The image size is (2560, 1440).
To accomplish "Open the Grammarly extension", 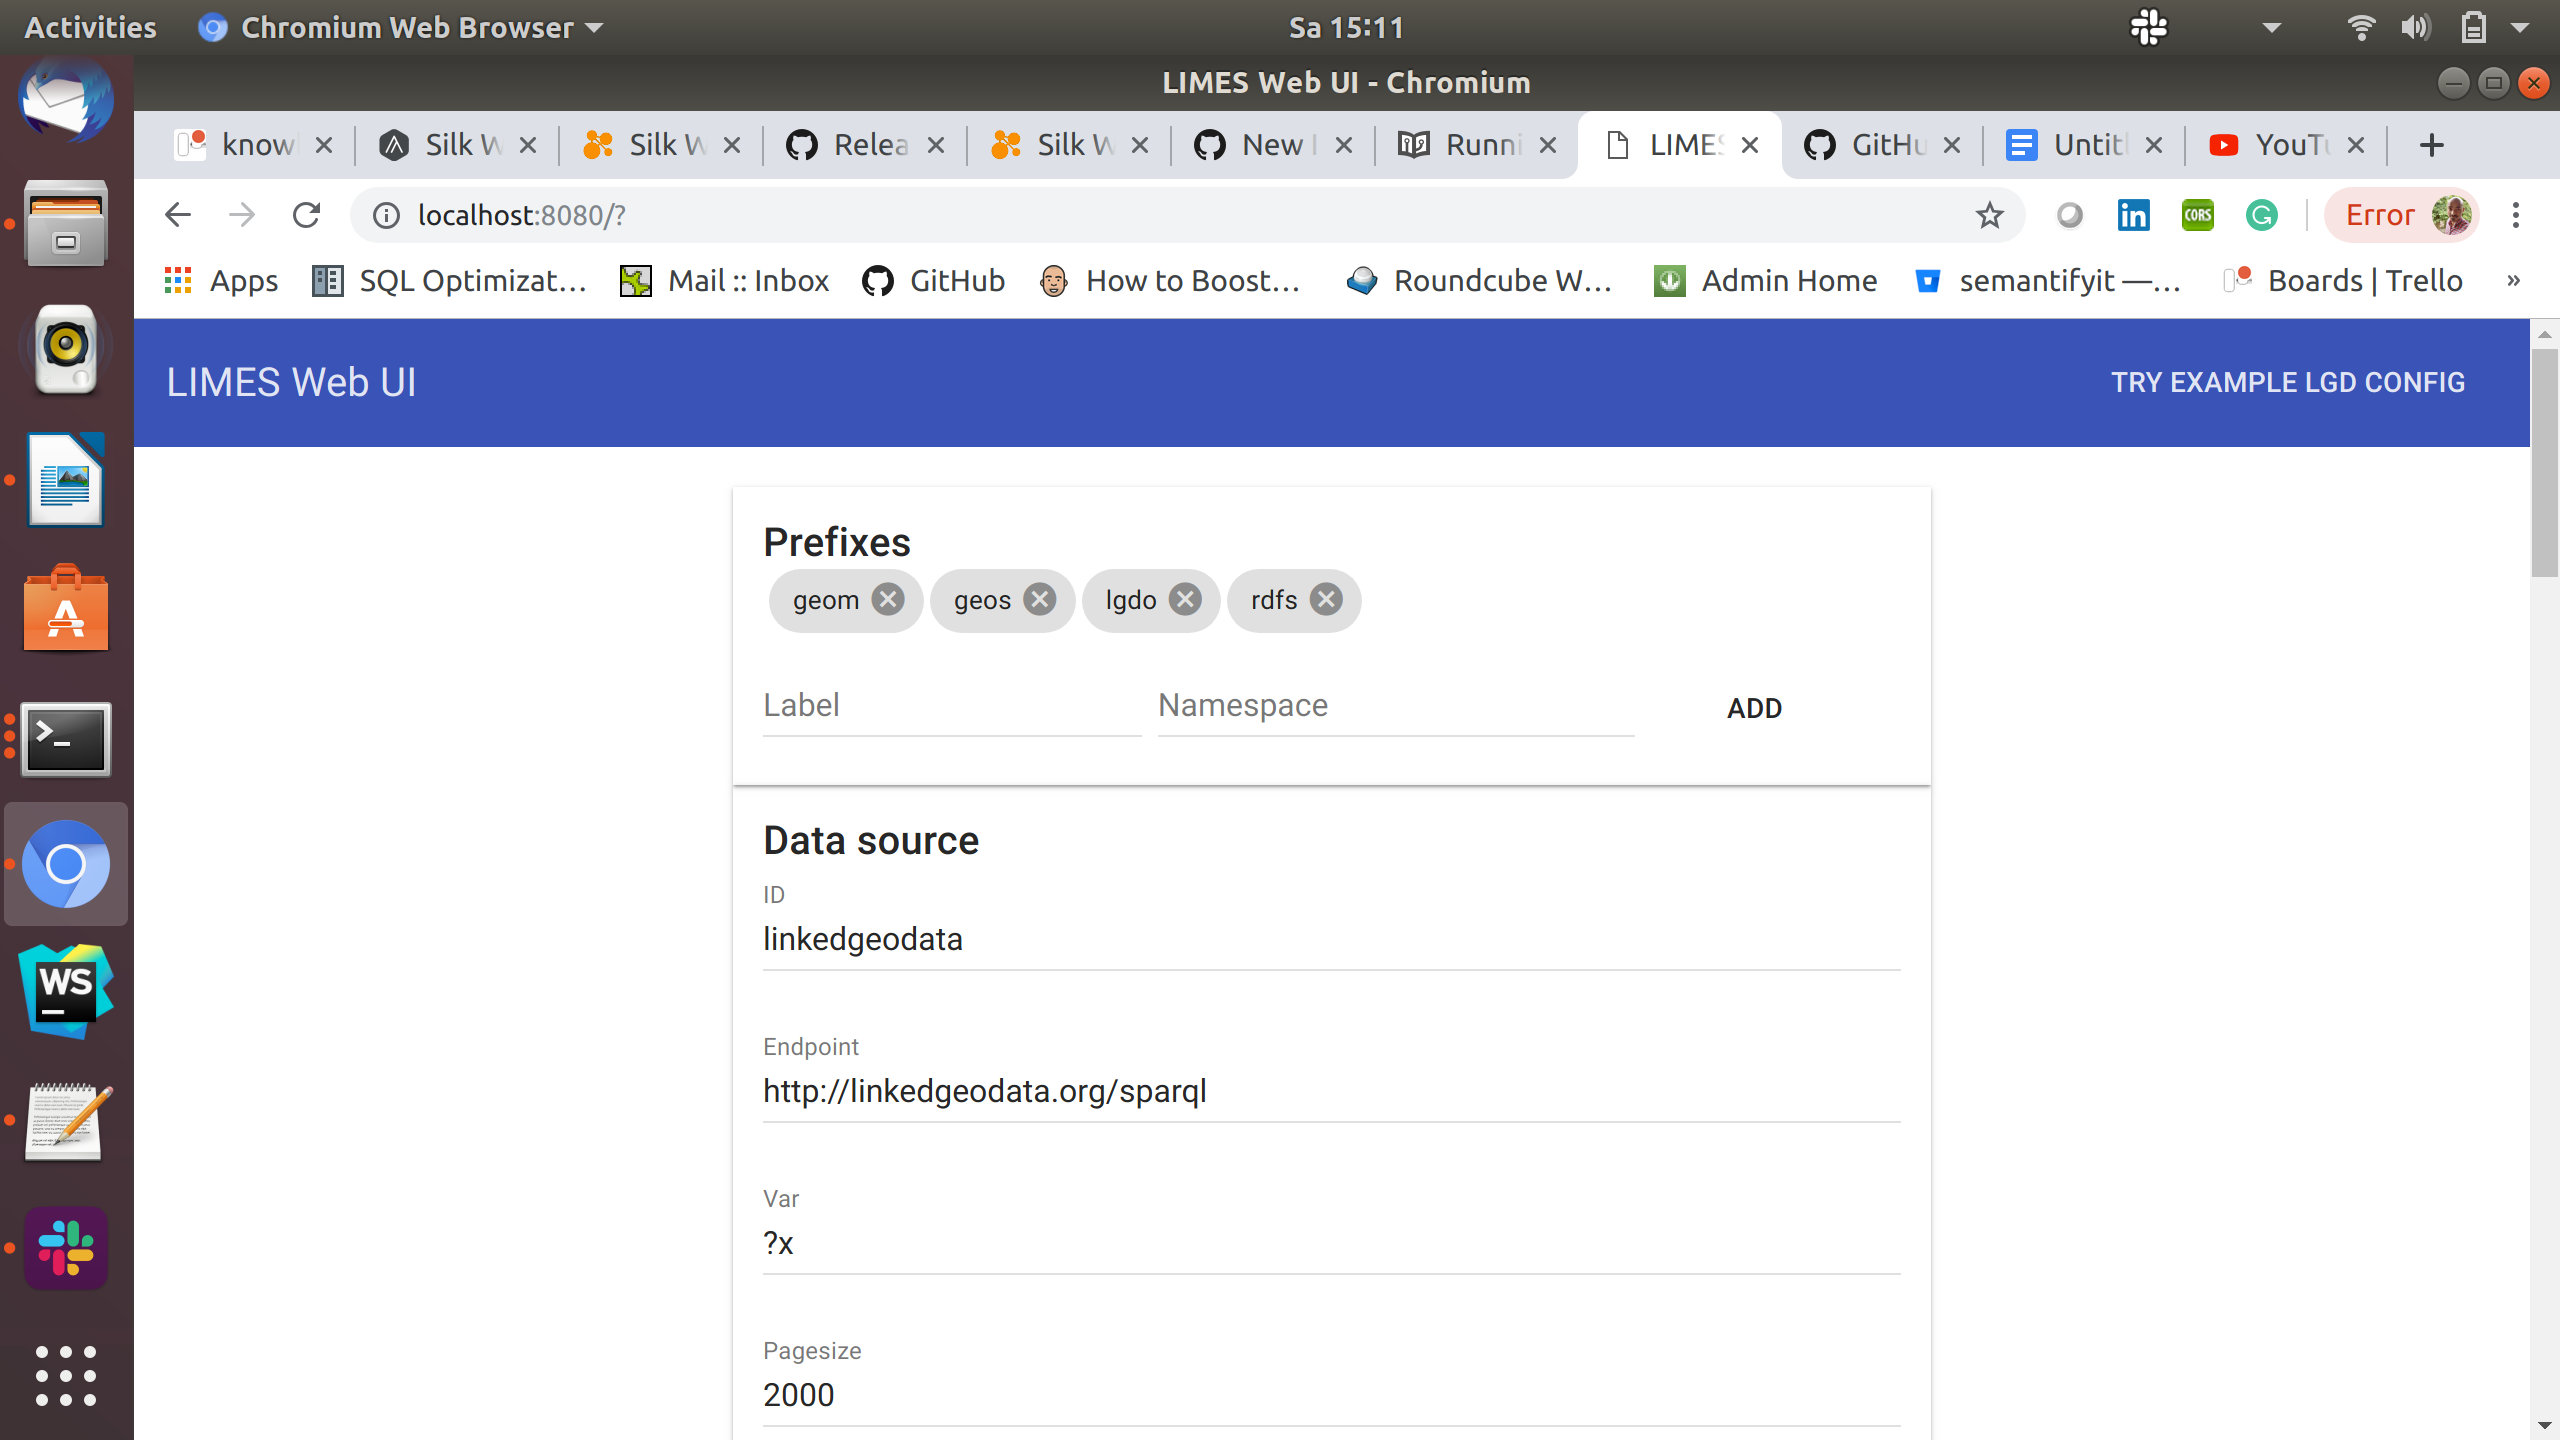I will [x=2261, y=214].
